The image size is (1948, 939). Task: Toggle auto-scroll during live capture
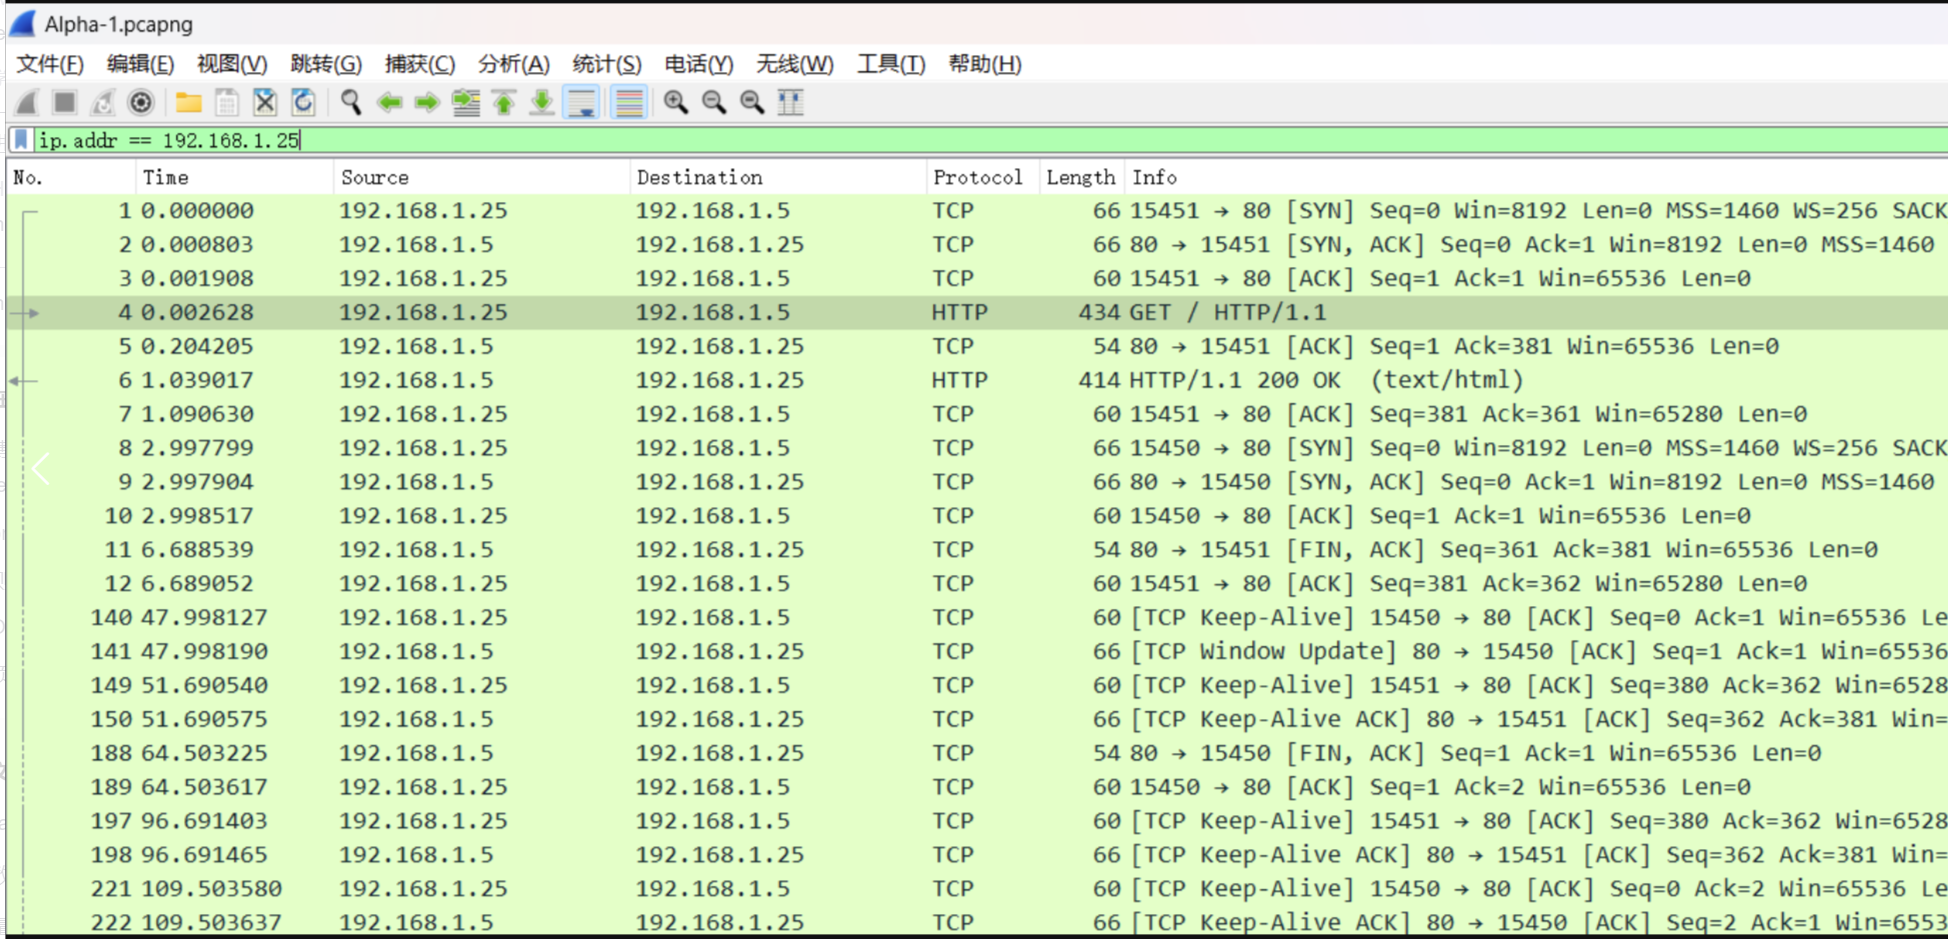coord(581,102)
